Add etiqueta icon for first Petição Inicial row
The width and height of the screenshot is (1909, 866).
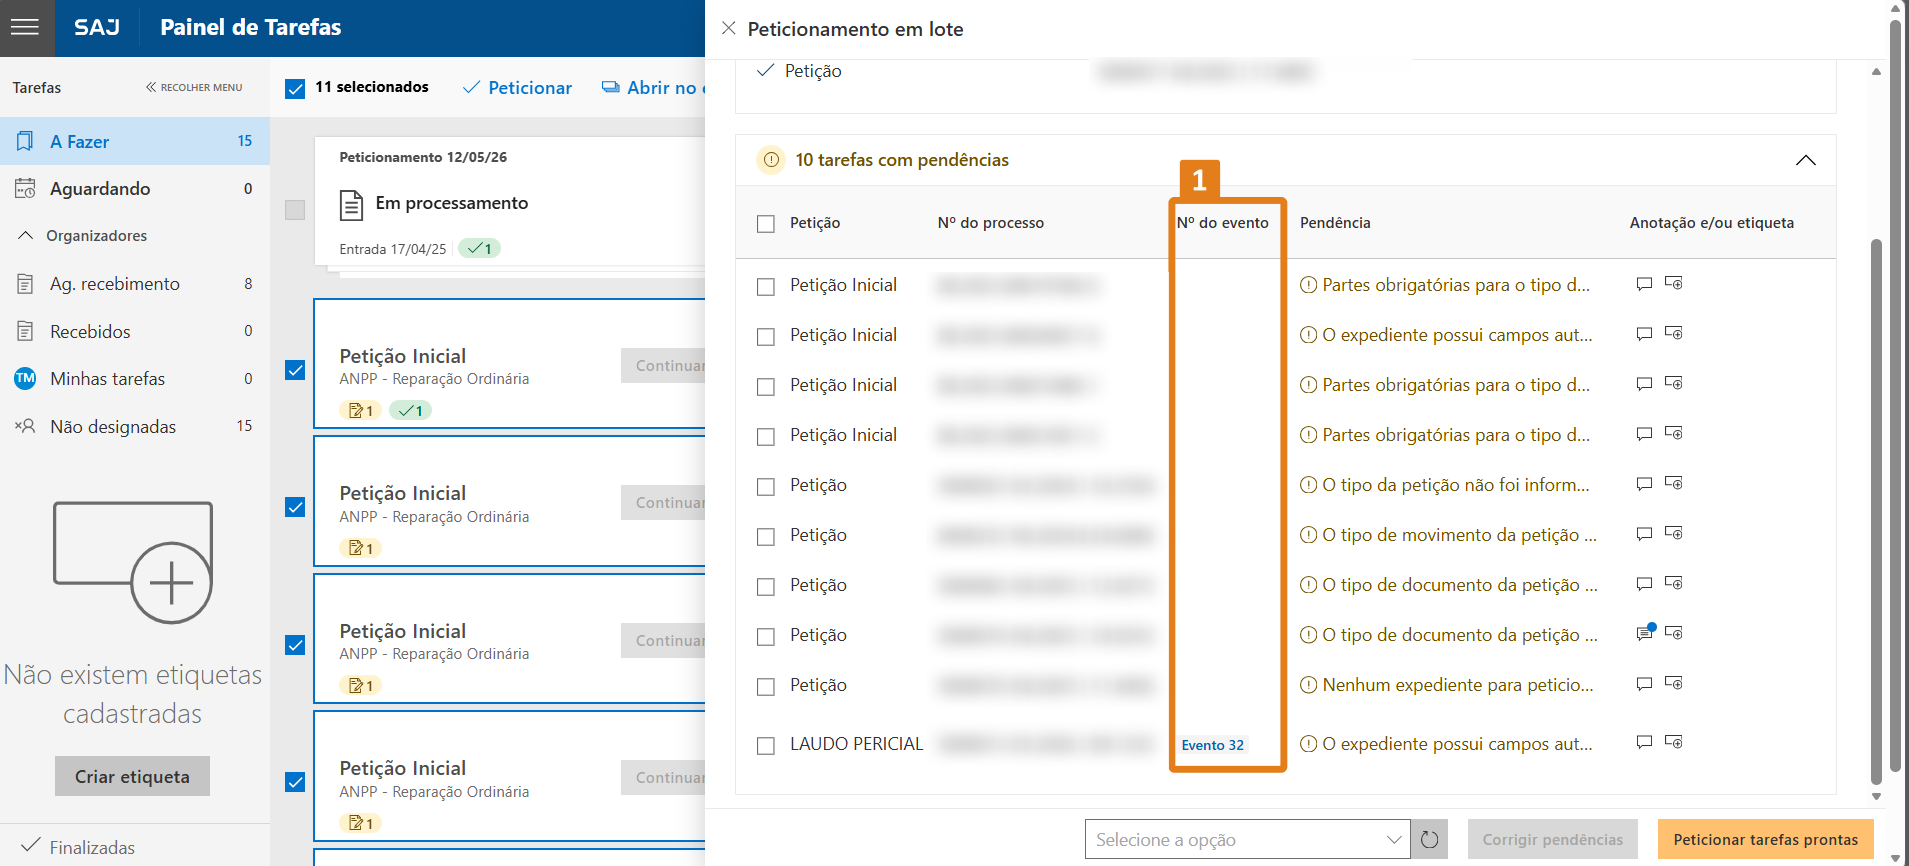point(1674,283)
